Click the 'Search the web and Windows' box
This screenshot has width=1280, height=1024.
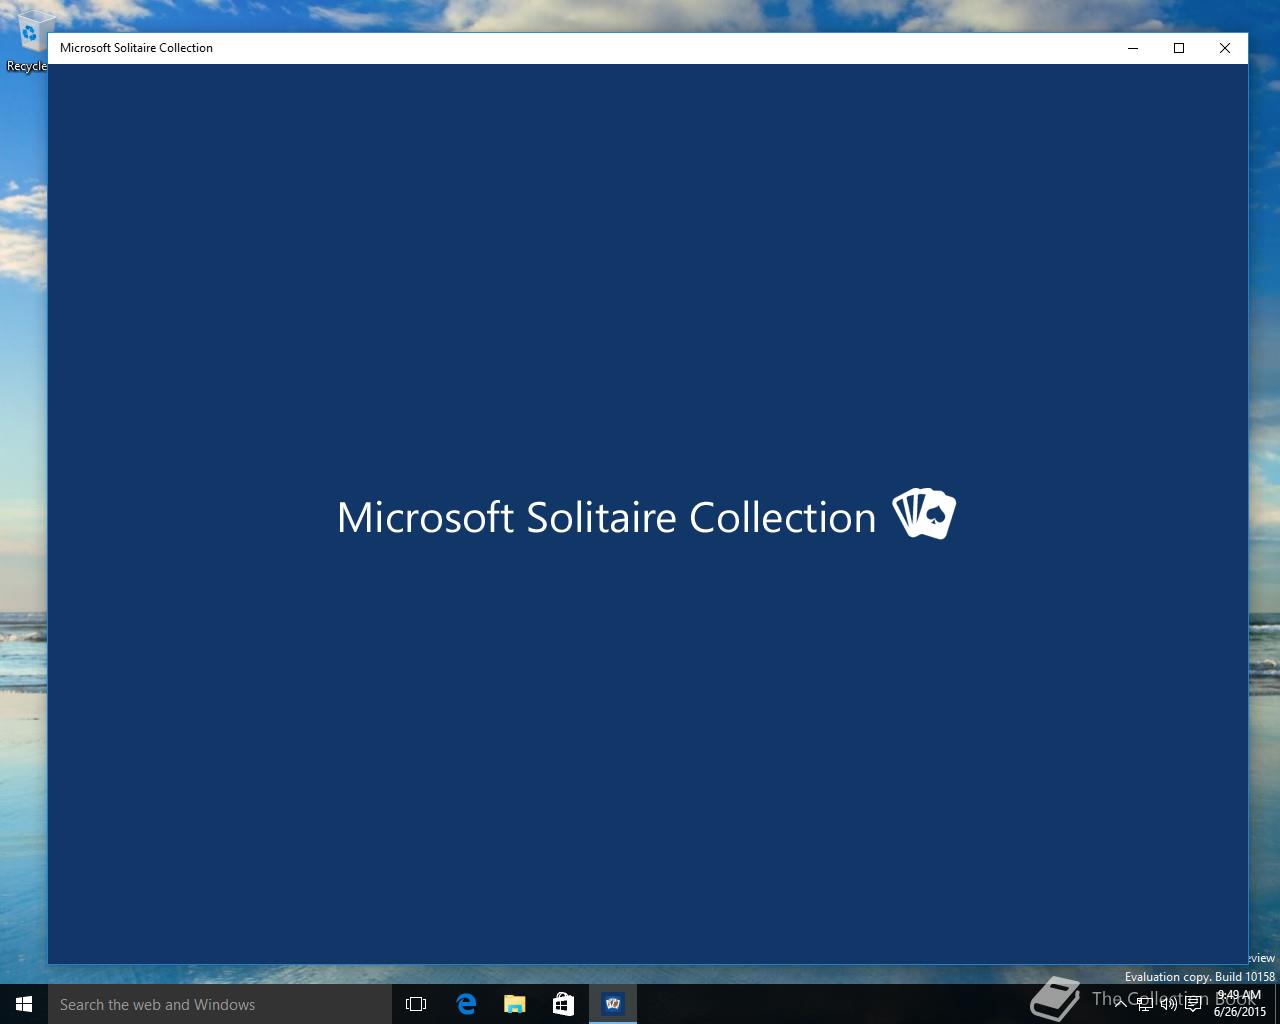[220, 1004]
